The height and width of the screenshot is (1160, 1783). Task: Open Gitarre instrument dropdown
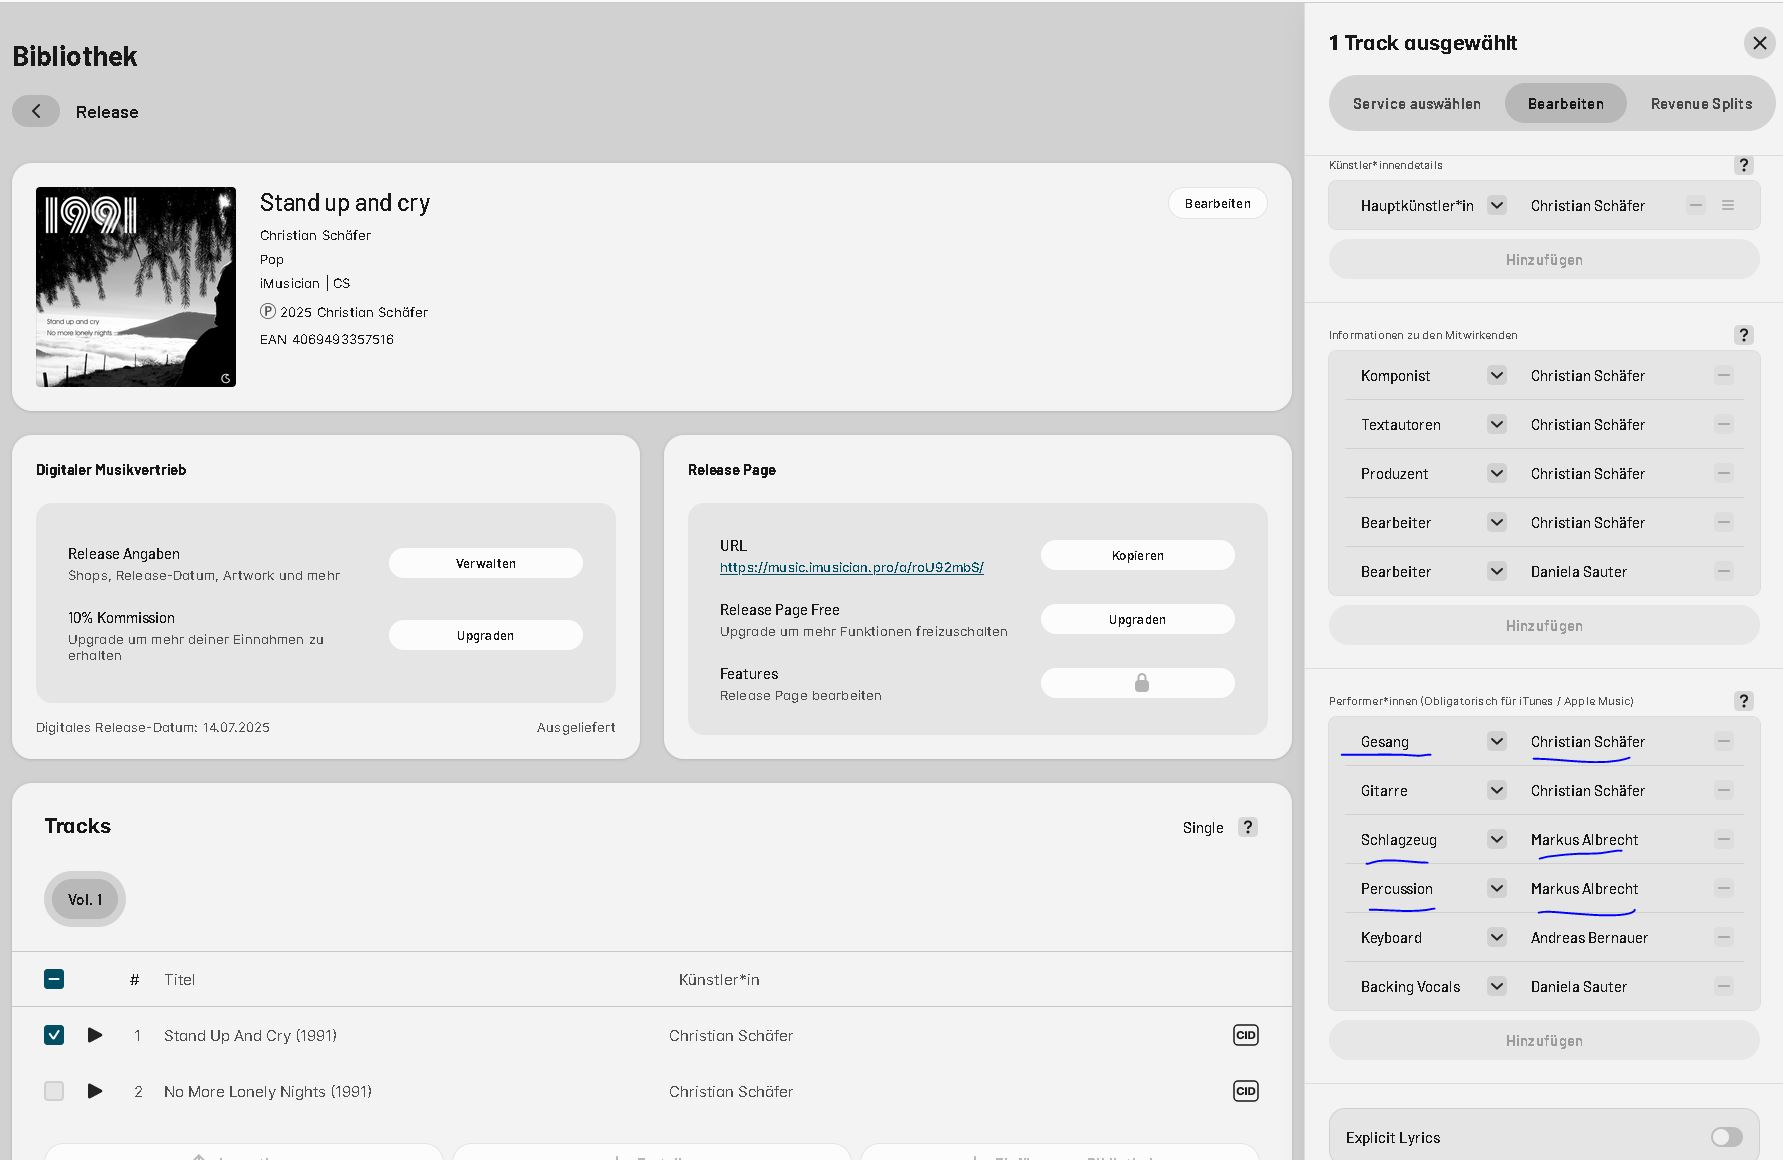[x=1497, y=791]
